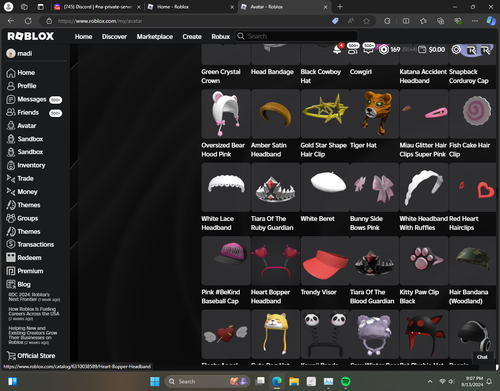Select the Fish Cake Hair Clip
The image size is (500, 391).
473,114
